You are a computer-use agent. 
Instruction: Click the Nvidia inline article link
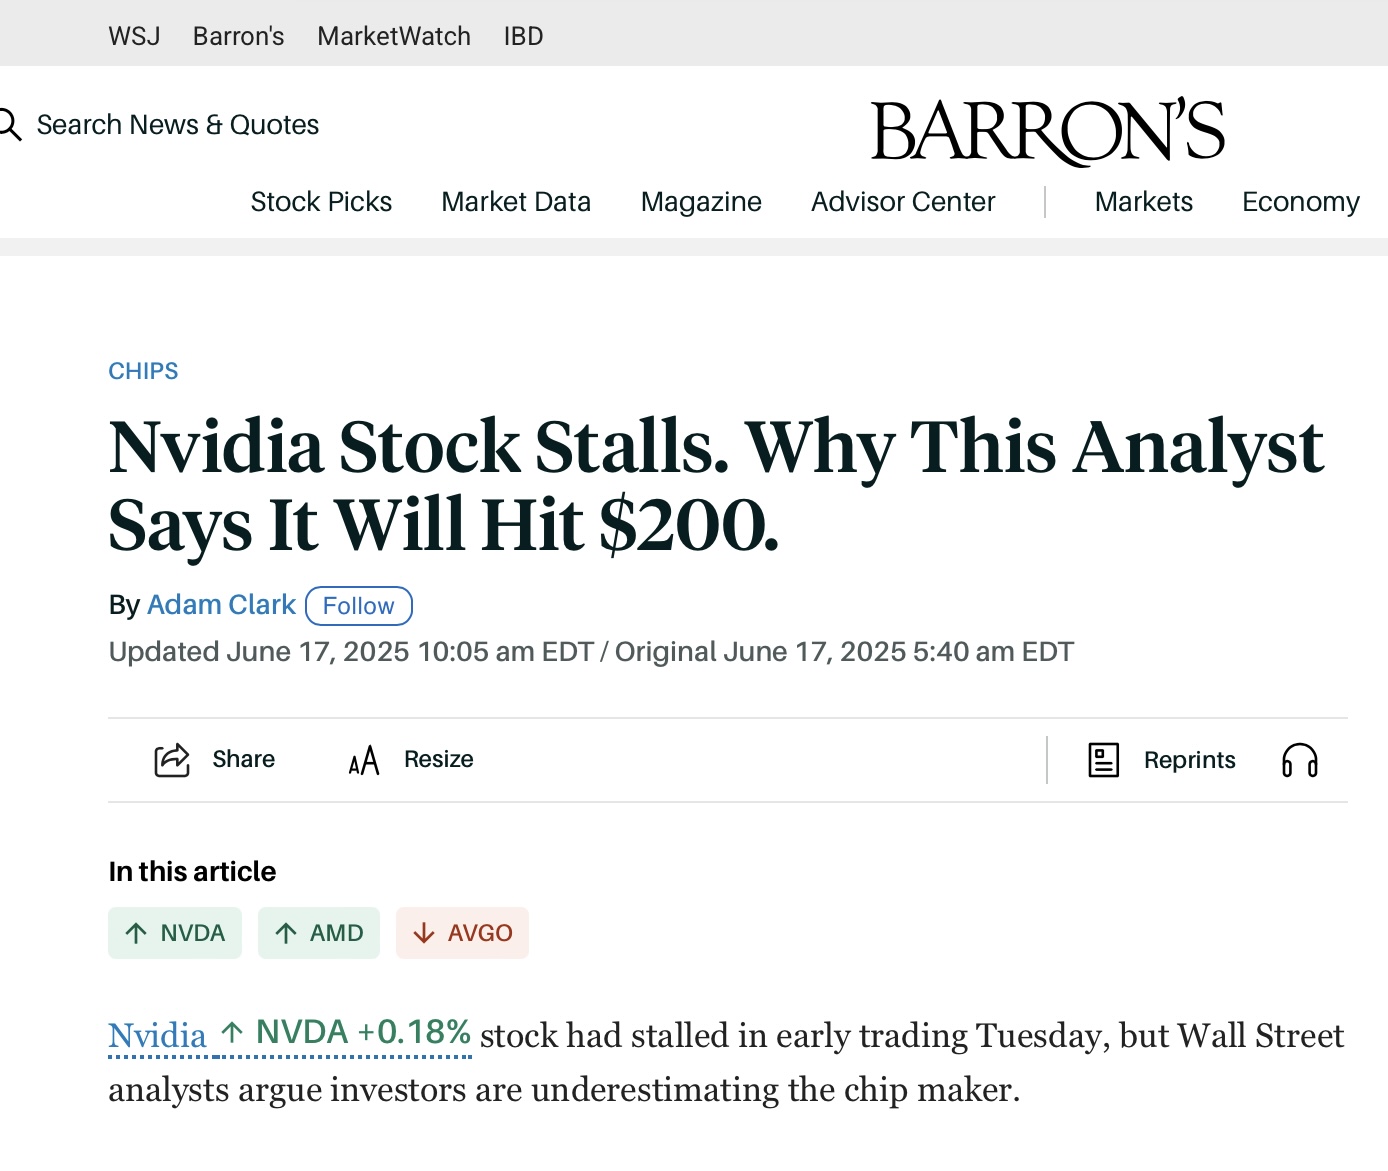point(157,1035)
